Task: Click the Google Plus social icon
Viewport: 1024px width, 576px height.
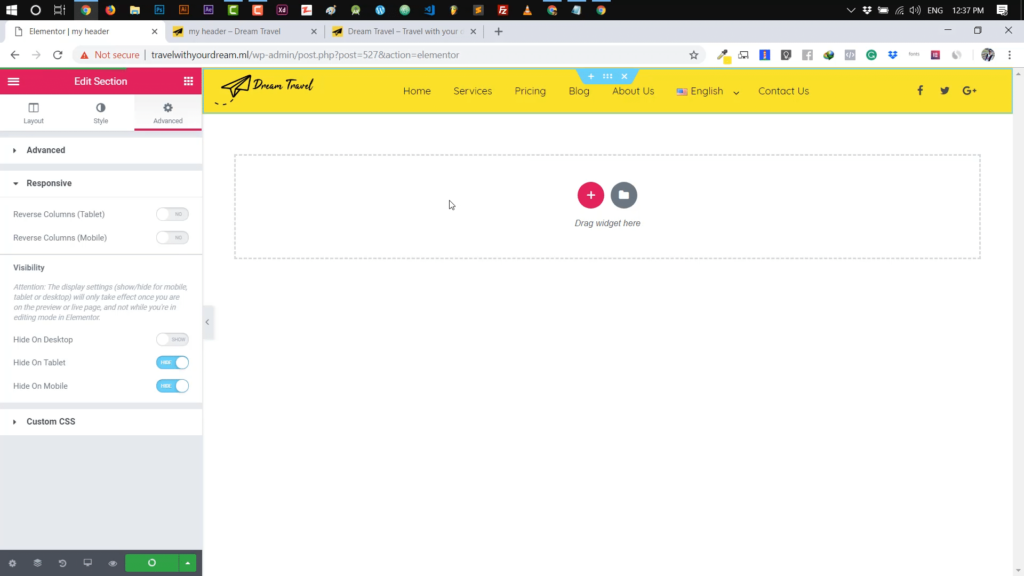Action: (970, 91)
